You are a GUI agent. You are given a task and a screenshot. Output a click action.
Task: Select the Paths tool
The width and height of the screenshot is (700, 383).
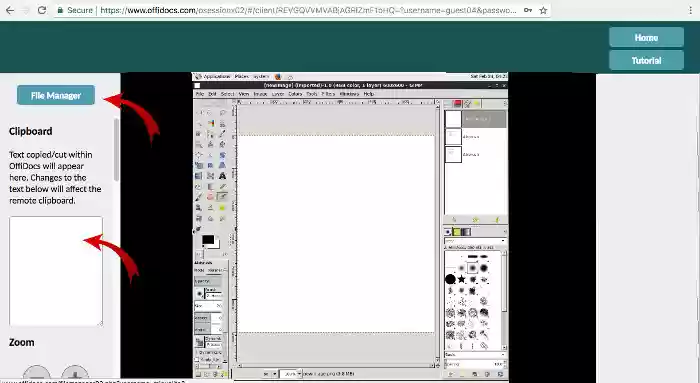pyautogui.click(x=211, y=134)
